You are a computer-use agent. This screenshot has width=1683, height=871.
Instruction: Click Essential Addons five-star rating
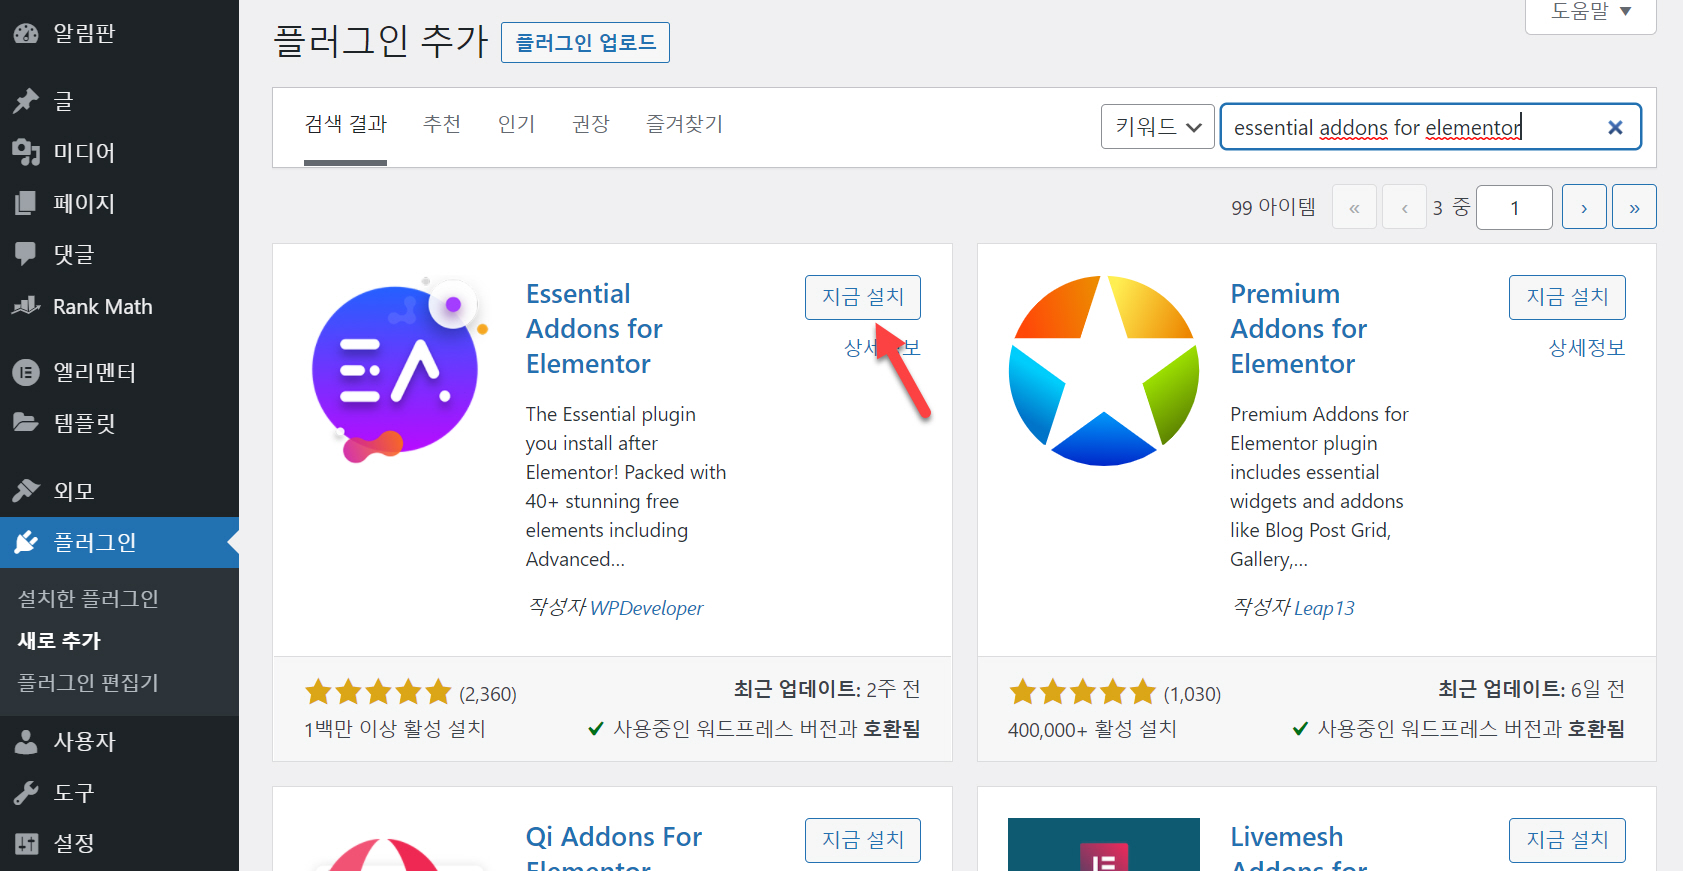(x=378, y=692)
